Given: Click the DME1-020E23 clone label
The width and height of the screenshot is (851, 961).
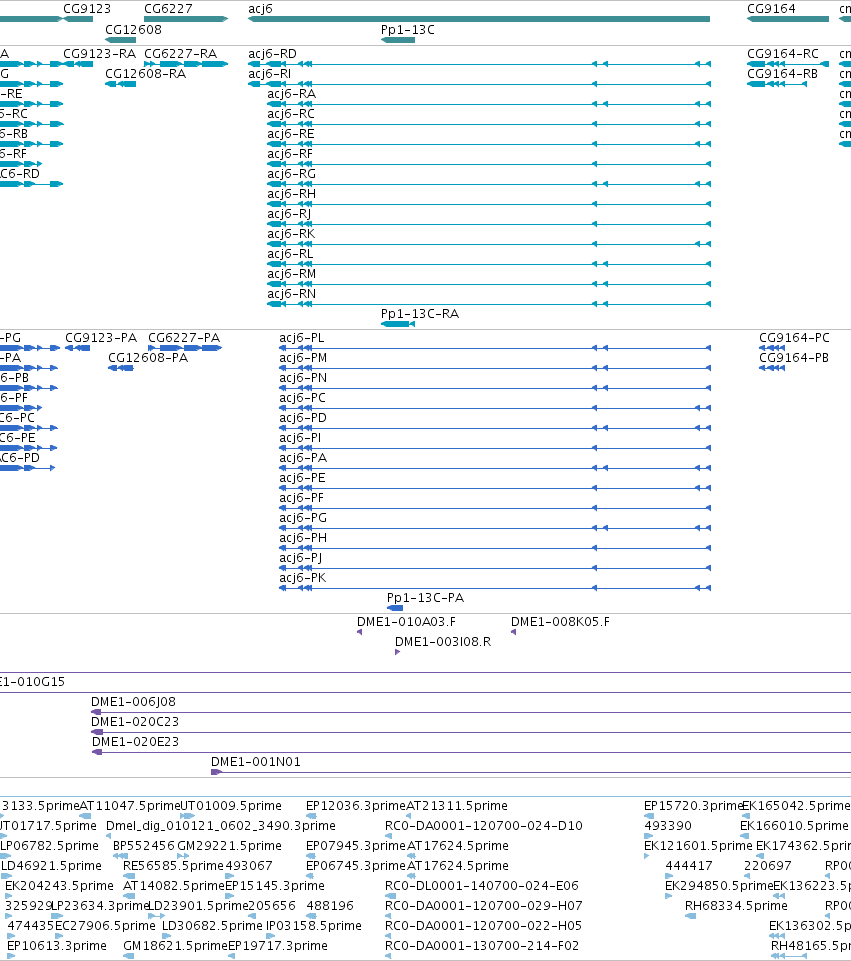Looking at the screenshot, I should coord(135,742).
